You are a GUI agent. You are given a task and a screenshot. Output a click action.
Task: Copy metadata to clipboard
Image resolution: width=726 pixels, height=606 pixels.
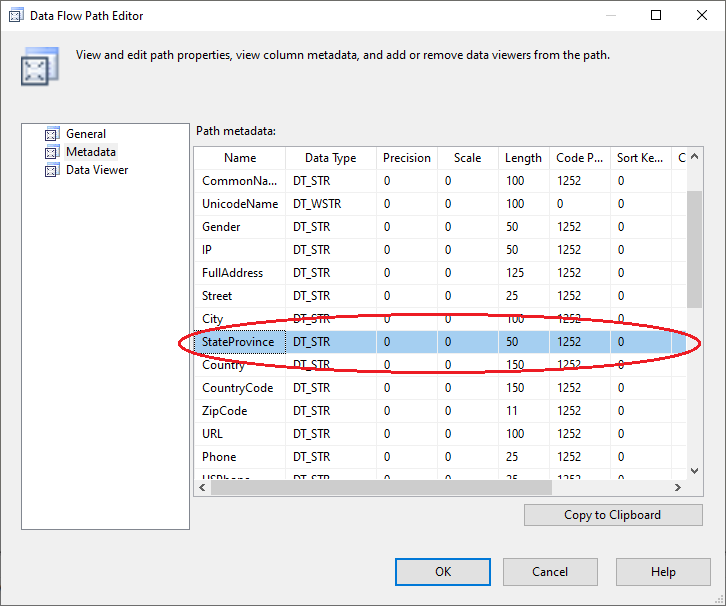coord(612,515)
